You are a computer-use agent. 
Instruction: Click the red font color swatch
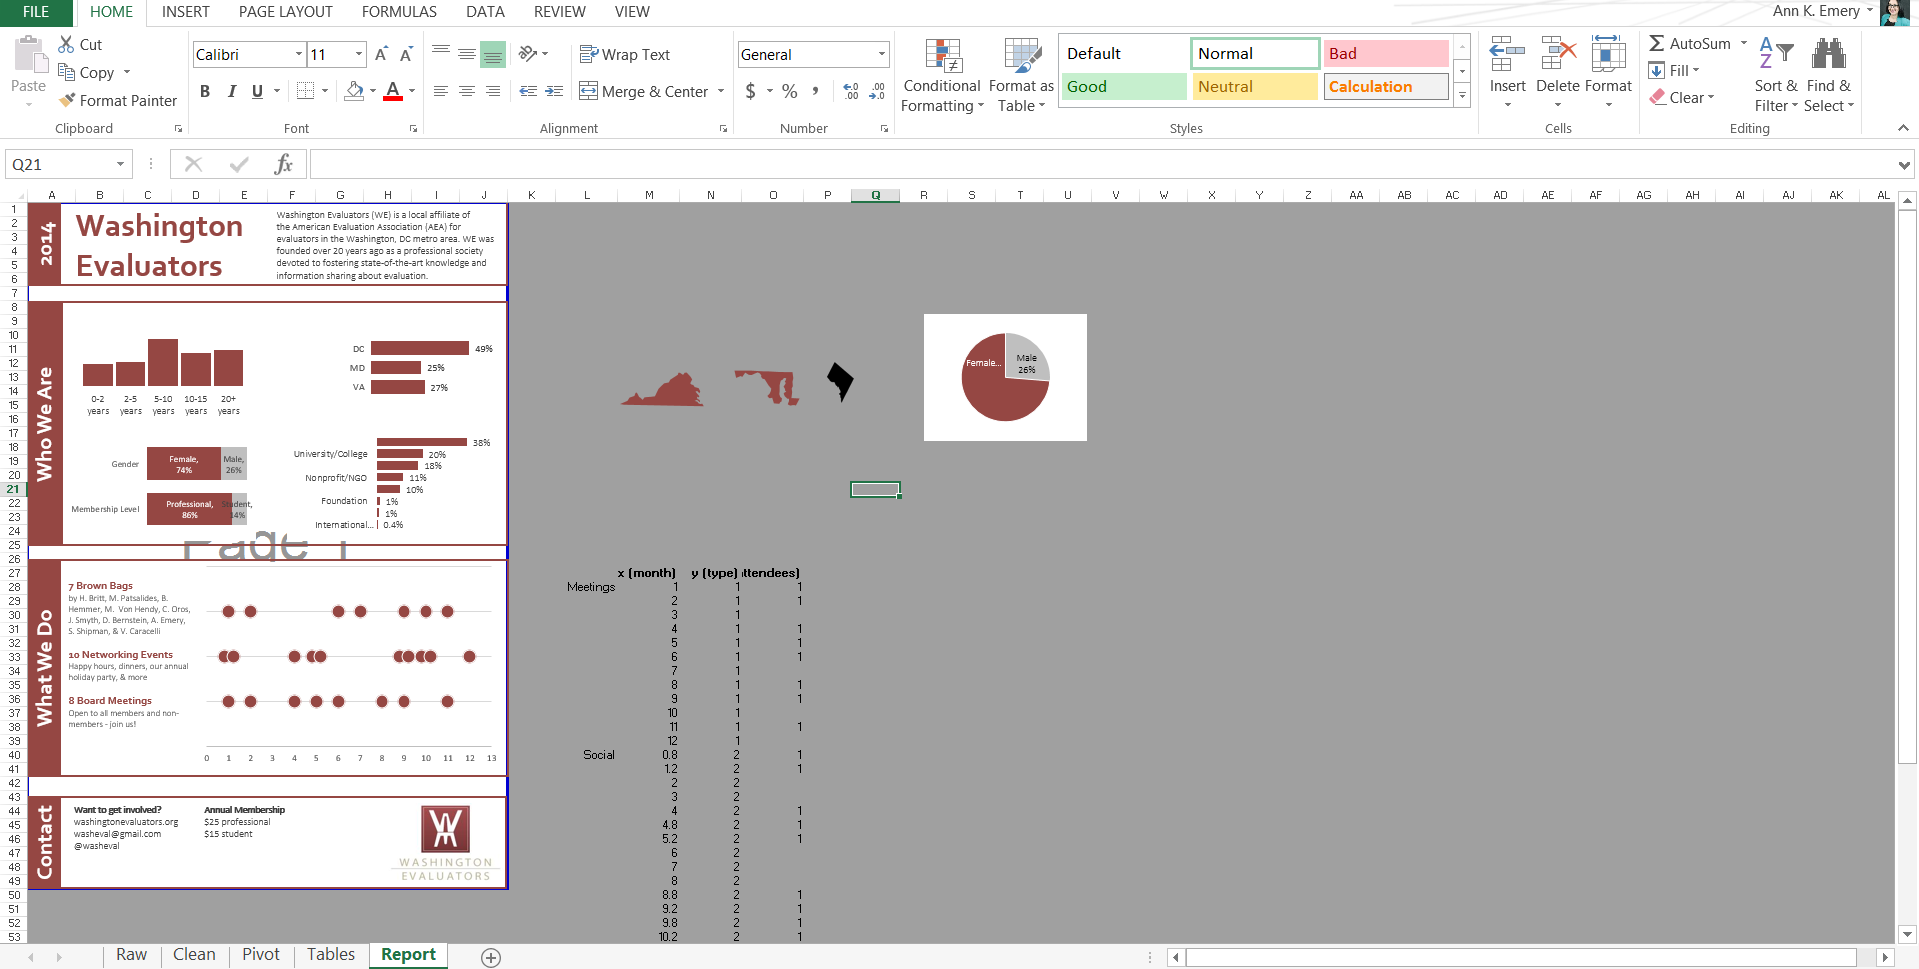tap(393, 91)
